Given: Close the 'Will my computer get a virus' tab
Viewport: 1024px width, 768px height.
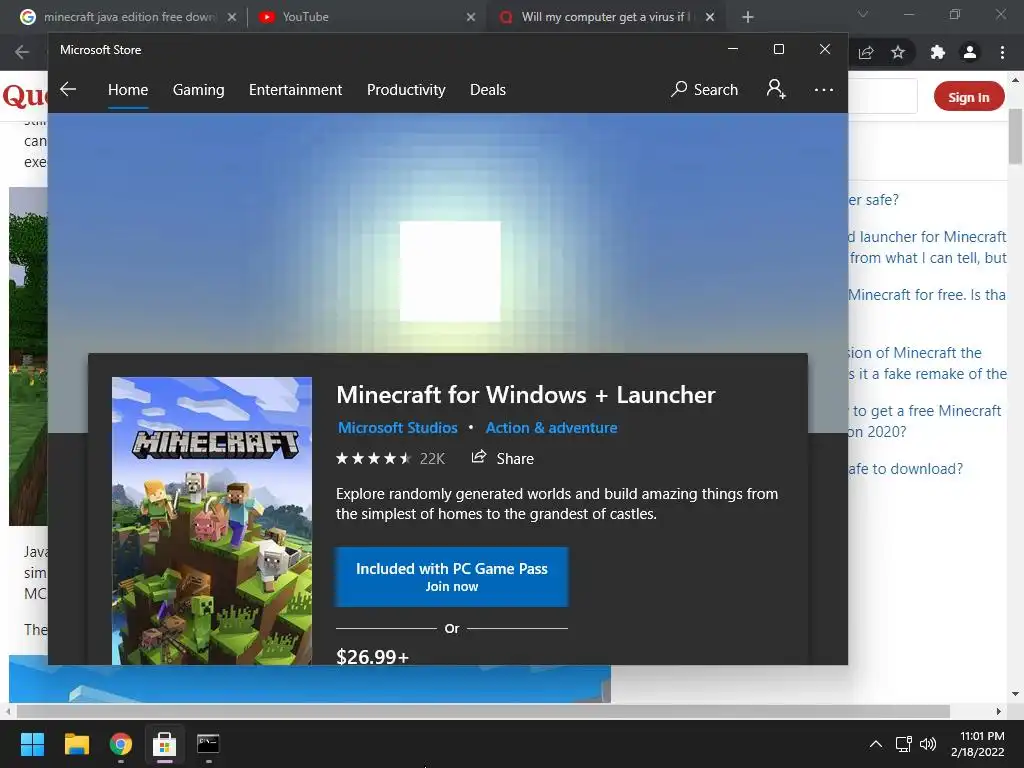Looking at the screenshot, I should pos(710,17).
